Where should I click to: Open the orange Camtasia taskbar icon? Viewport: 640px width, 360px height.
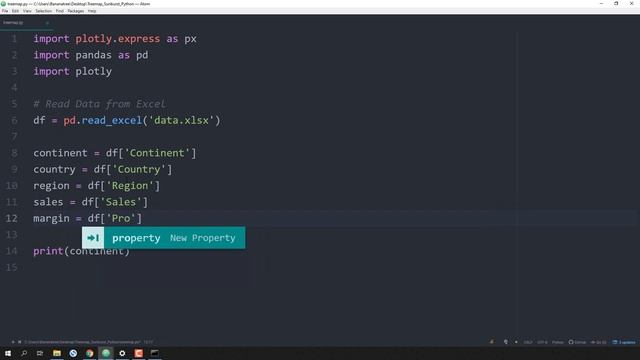pyautogui.click(x=138, y=353)
